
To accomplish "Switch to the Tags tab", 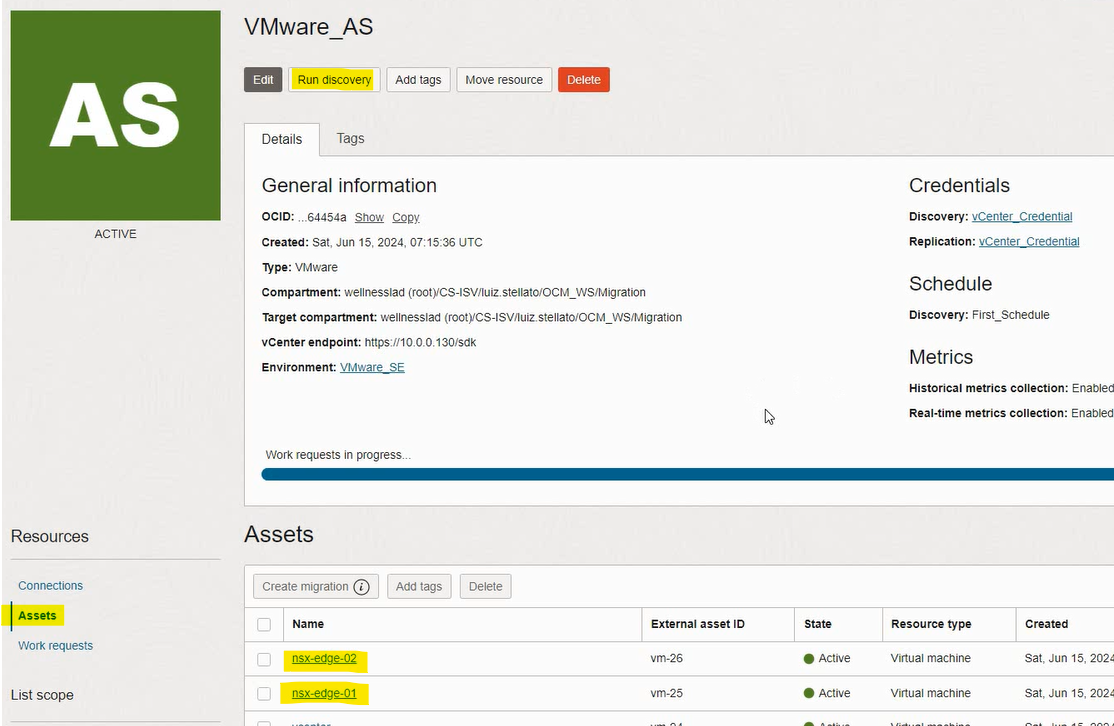I will click(x=350, y=139).
